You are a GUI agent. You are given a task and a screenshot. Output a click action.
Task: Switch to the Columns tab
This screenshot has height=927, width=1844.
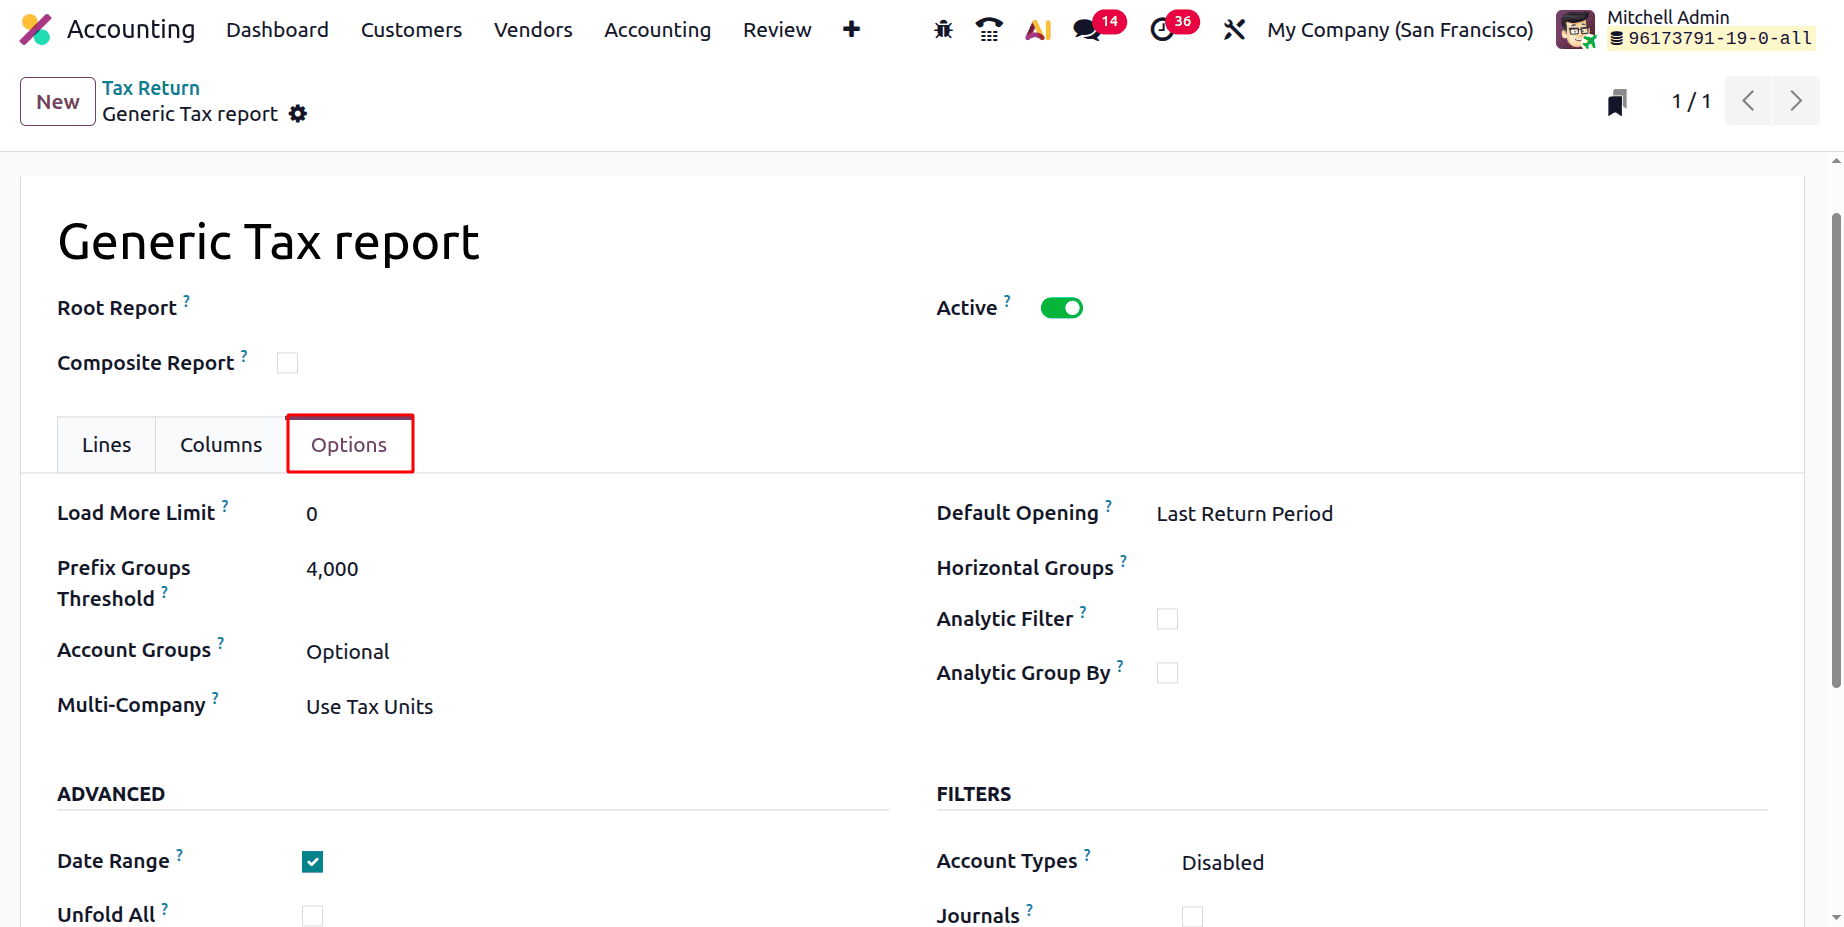click(221, 445)
